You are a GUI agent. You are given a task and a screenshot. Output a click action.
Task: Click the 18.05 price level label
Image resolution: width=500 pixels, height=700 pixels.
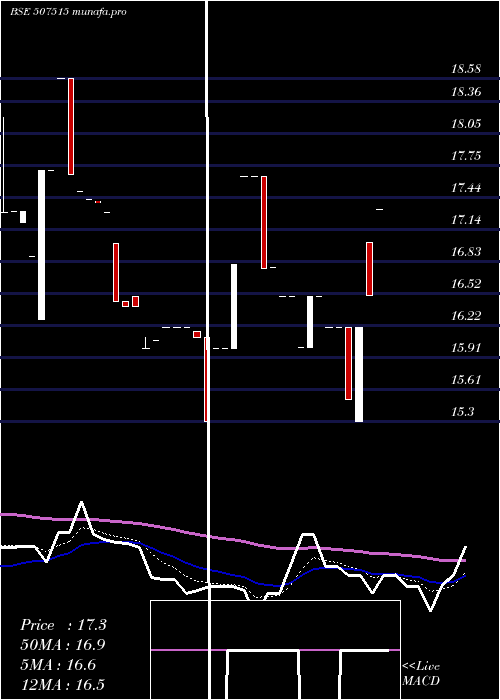pyautogui.click(x=466, y=124)
